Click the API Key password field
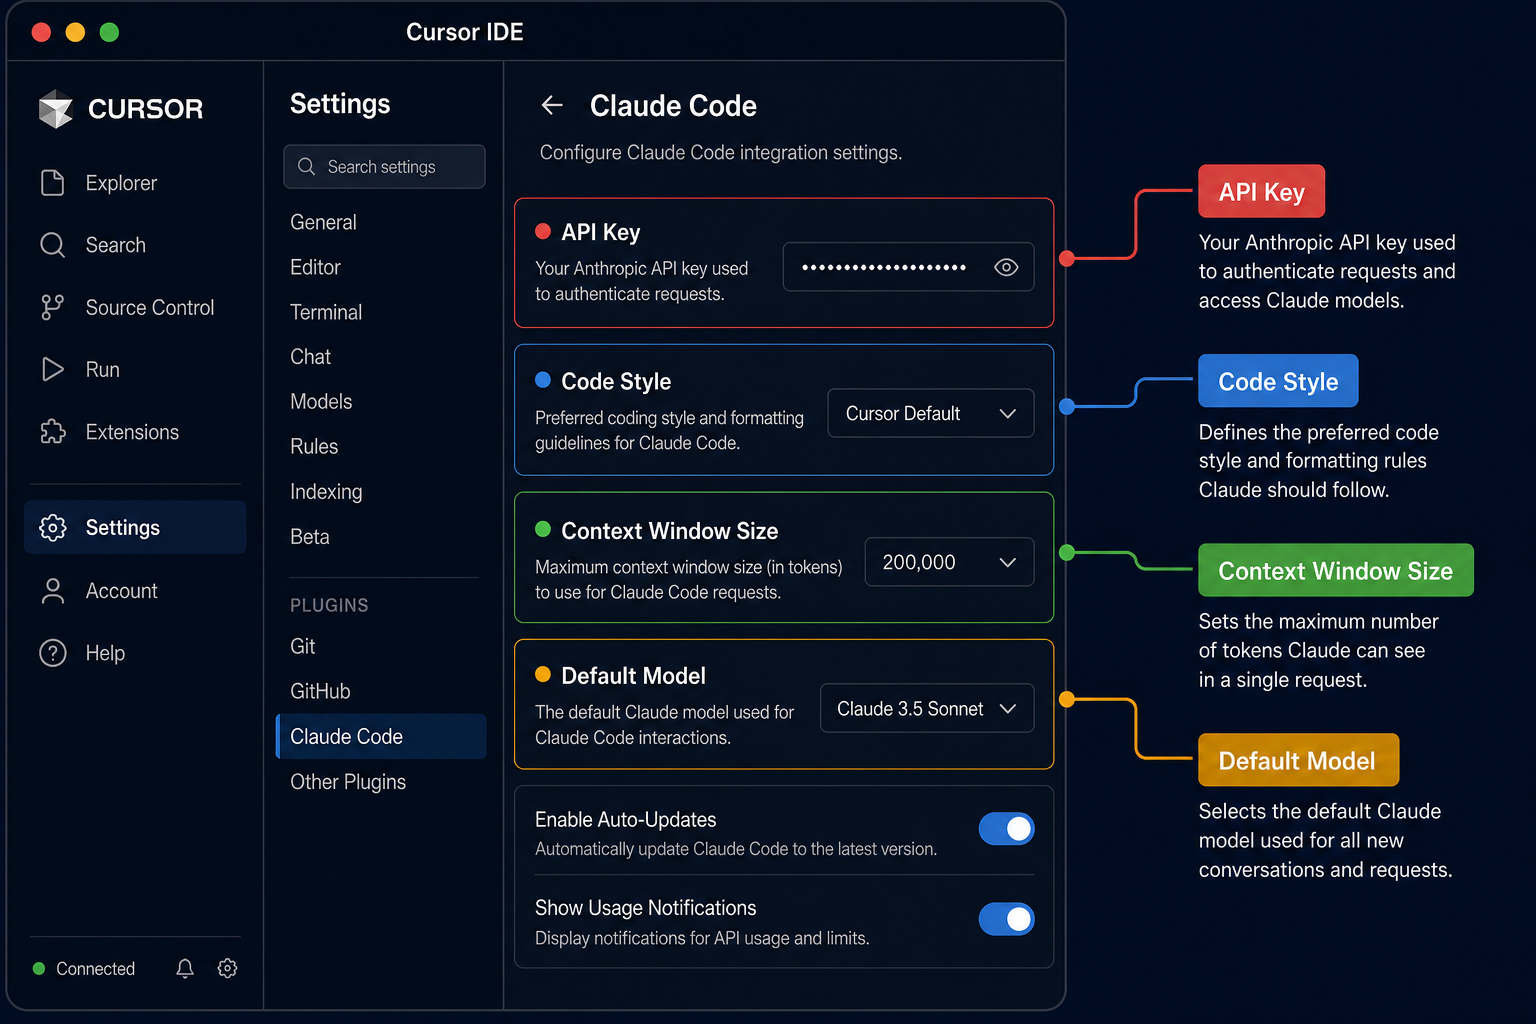Image resolution: width=1536 pixels, height=1024 pixels. pyautogui.click(x=908, y=267)
